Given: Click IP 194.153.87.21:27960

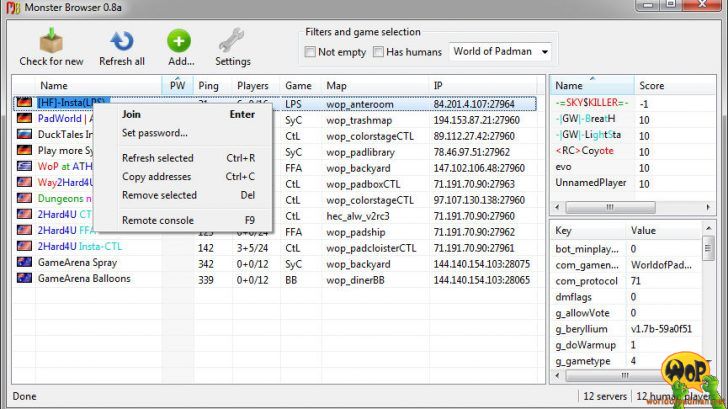Looking at the screenshot, I should [x=476, y=120].
